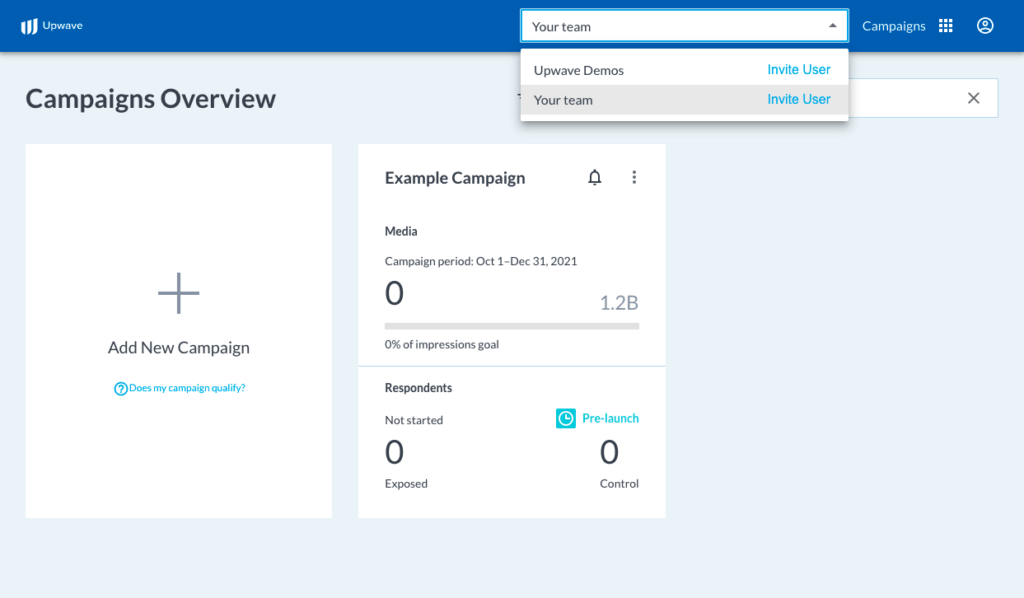Click Add New Campaign label
The height and width of the screenshot is (598, 1024).
[x=178, y=347]
